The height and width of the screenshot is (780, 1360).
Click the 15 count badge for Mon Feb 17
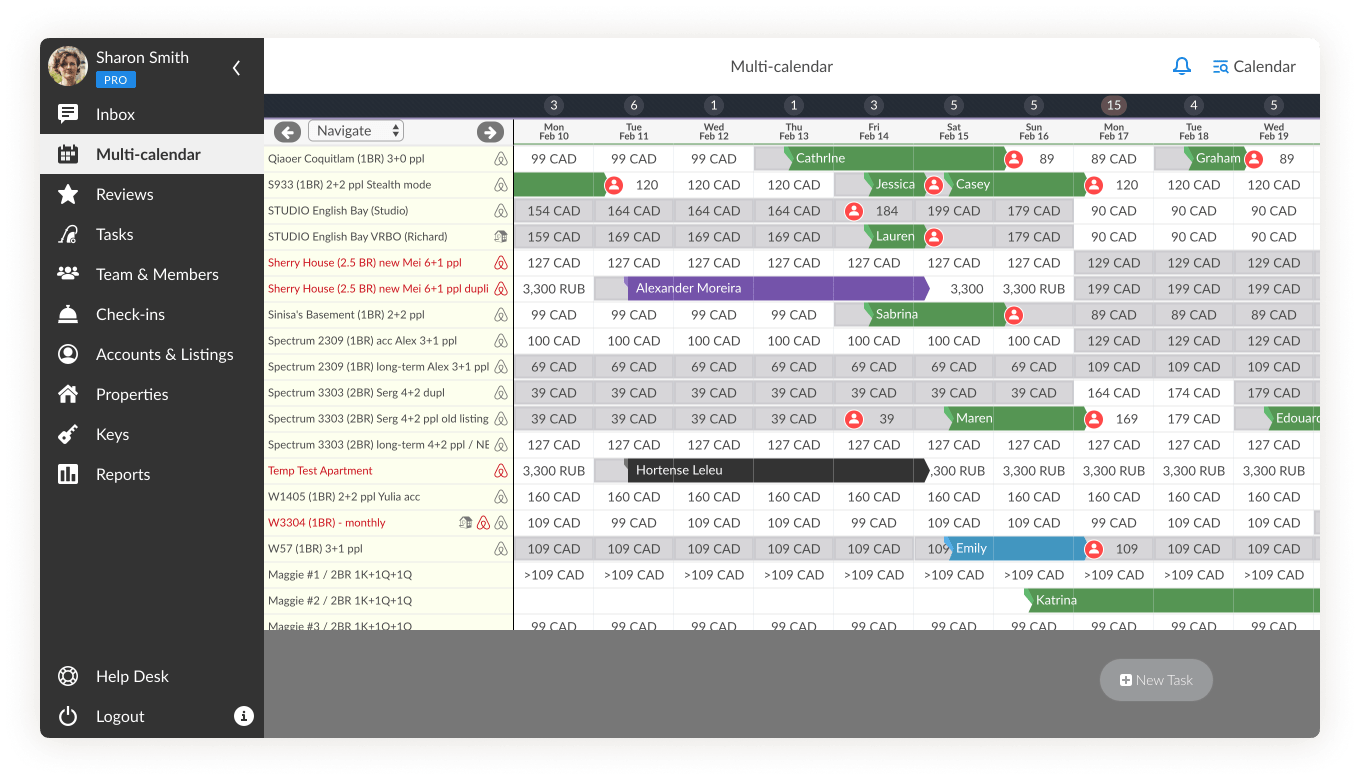1113,105
